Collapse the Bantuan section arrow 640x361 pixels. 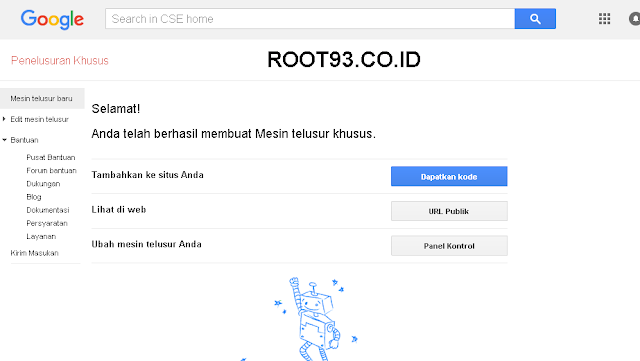tap(4, 140)
